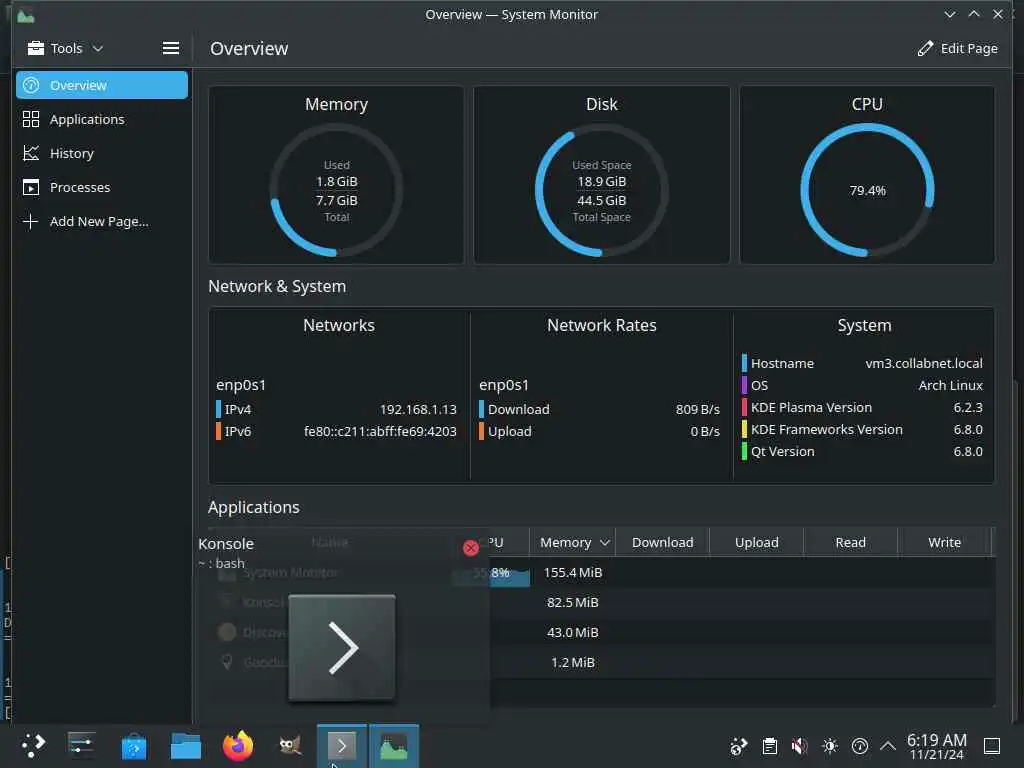Close the Konsole window preview tooltip
The width and height of the screenshot is (1024, 768).
point(470,548)
